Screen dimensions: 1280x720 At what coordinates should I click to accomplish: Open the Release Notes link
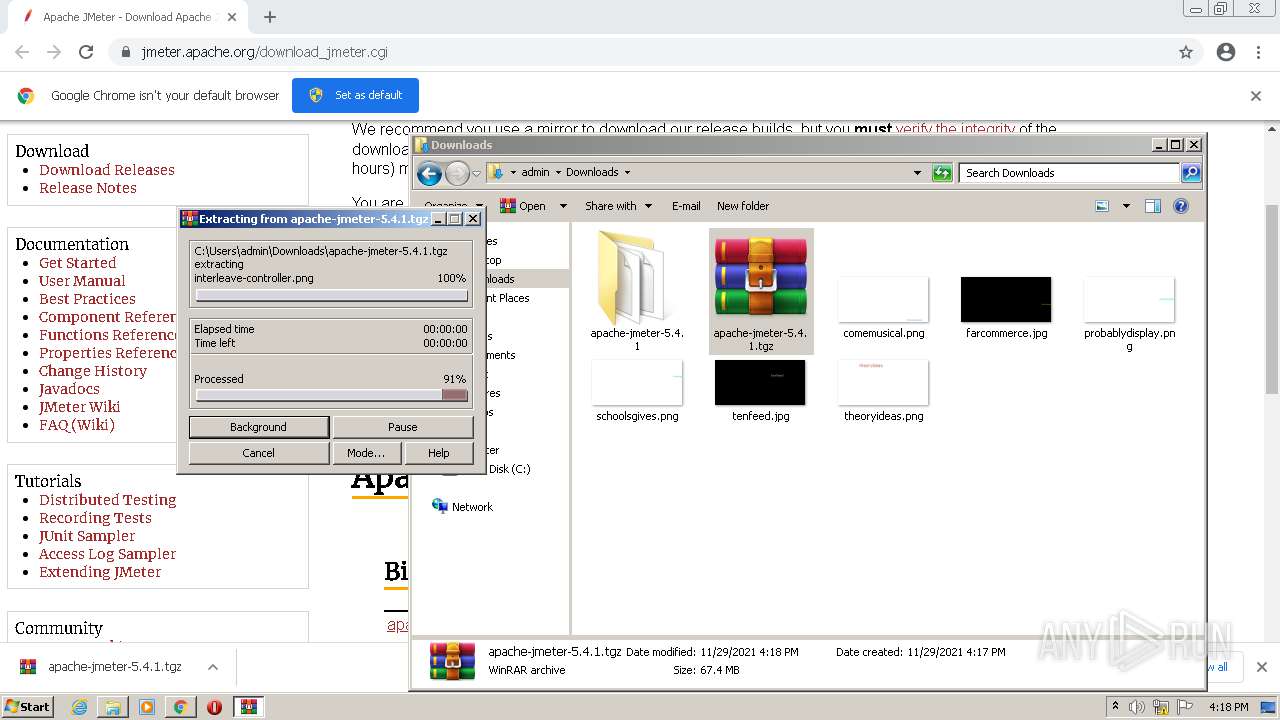(x=88, y=188)
